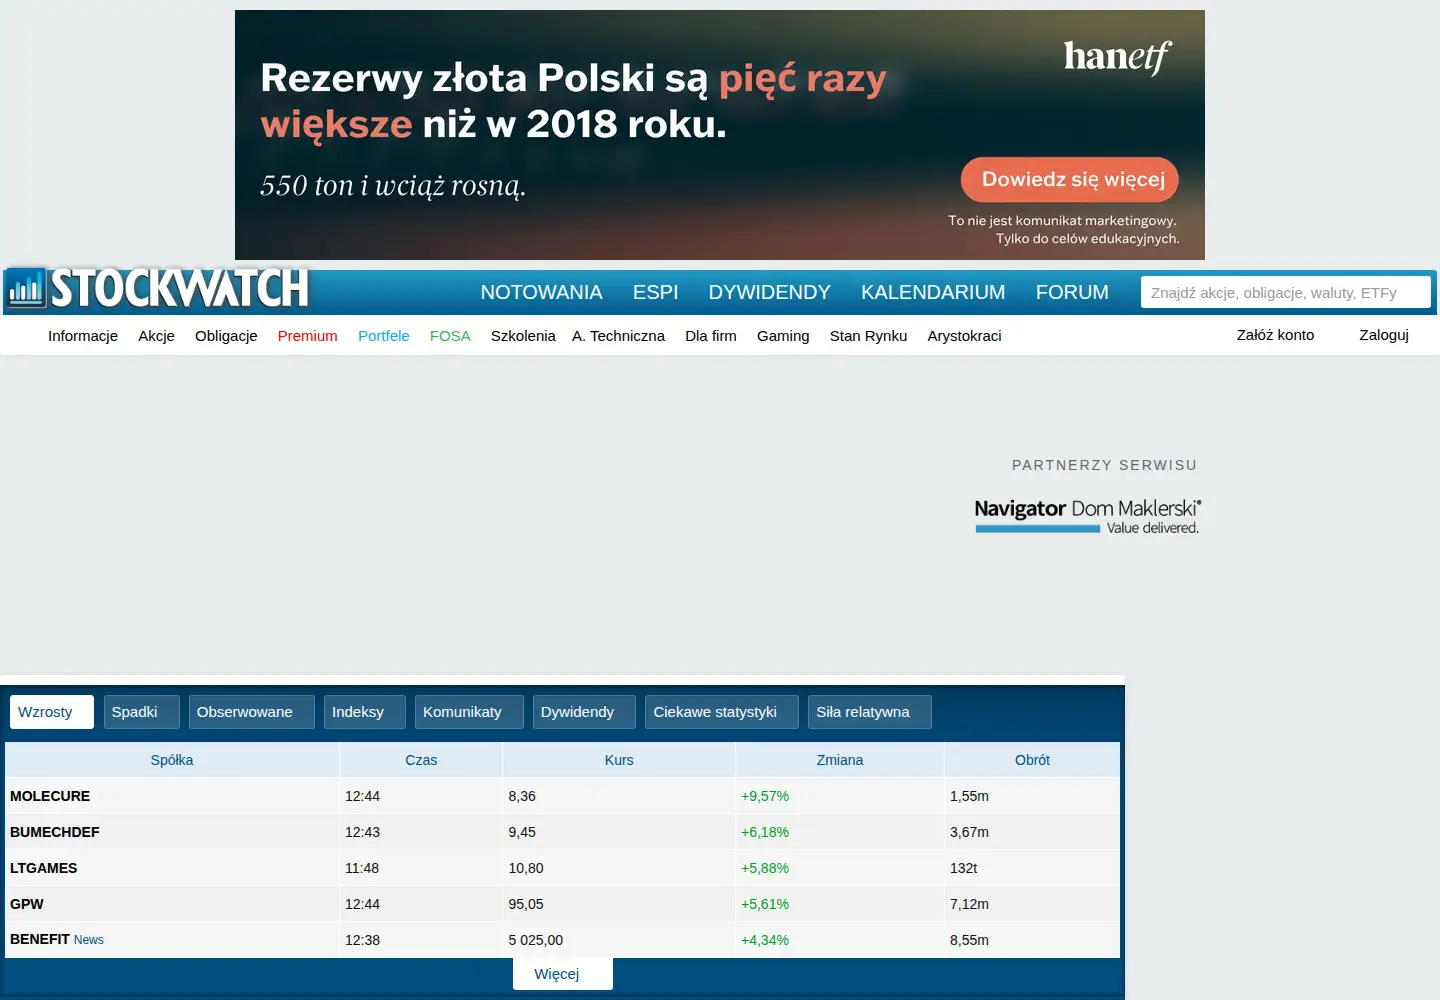The image size is (1440, 1000).
Task: Select the Wzrosty tab
Action: [x=51, y=712]
